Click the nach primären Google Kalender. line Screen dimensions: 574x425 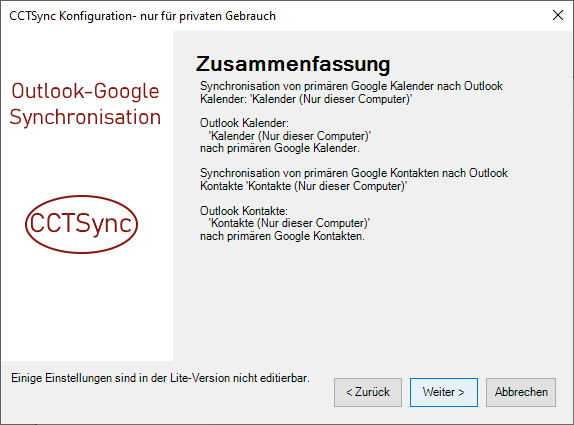click(280, 148)
